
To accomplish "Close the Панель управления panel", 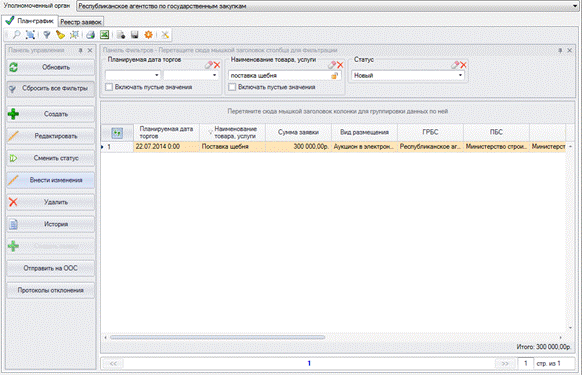I will pos(90,50).
